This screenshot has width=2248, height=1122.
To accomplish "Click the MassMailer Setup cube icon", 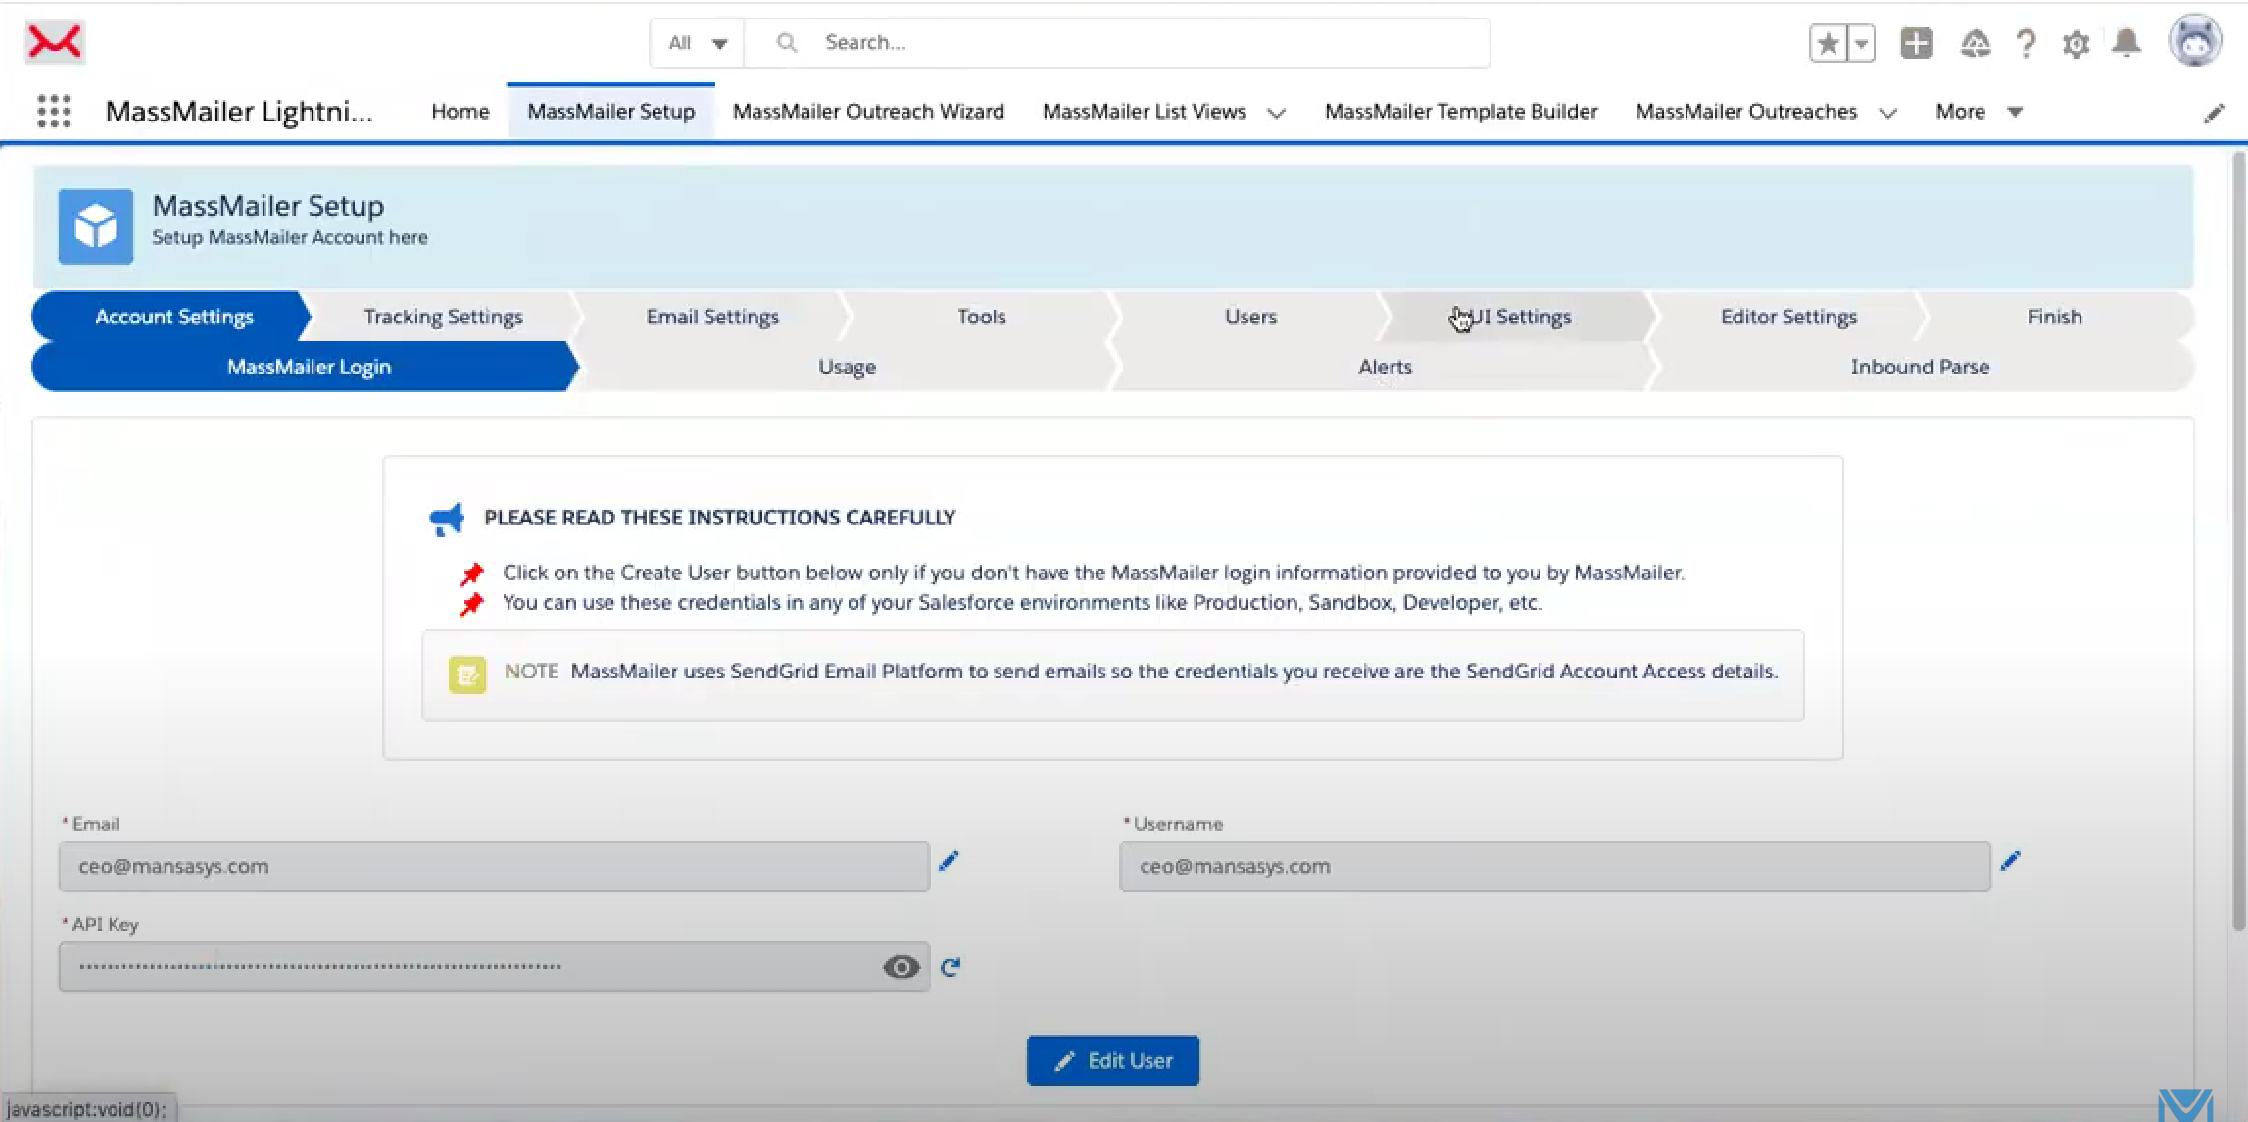I will [96, 226].
